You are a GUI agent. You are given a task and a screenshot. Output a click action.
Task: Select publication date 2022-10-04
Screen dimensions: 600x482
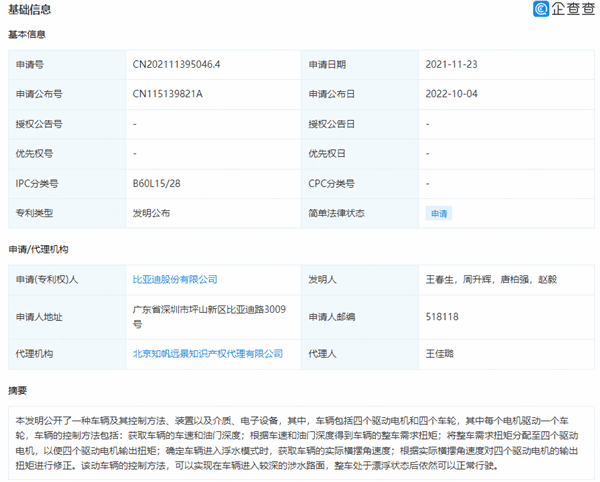tap(452, 94)
